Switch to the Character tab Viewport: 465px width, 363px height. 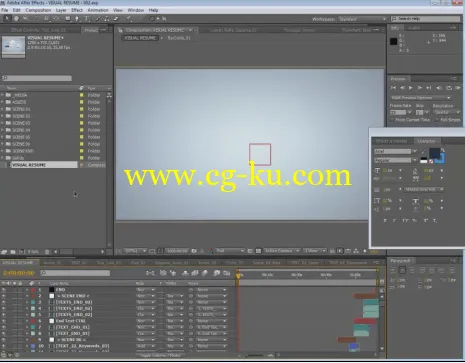(x=426, y=141)
